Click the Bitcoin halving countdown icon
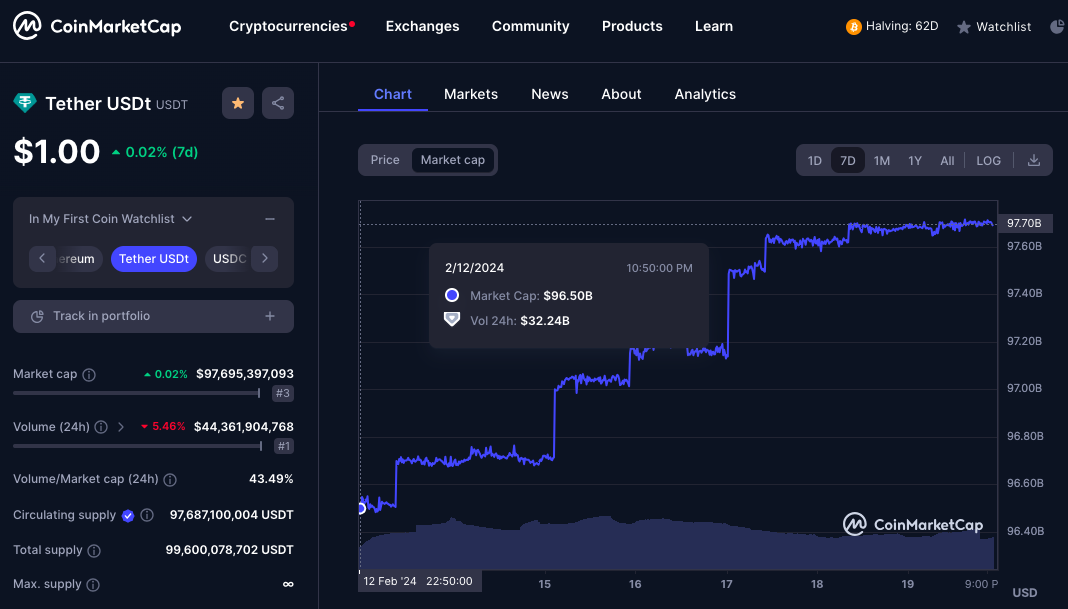 tap(853, 27)
